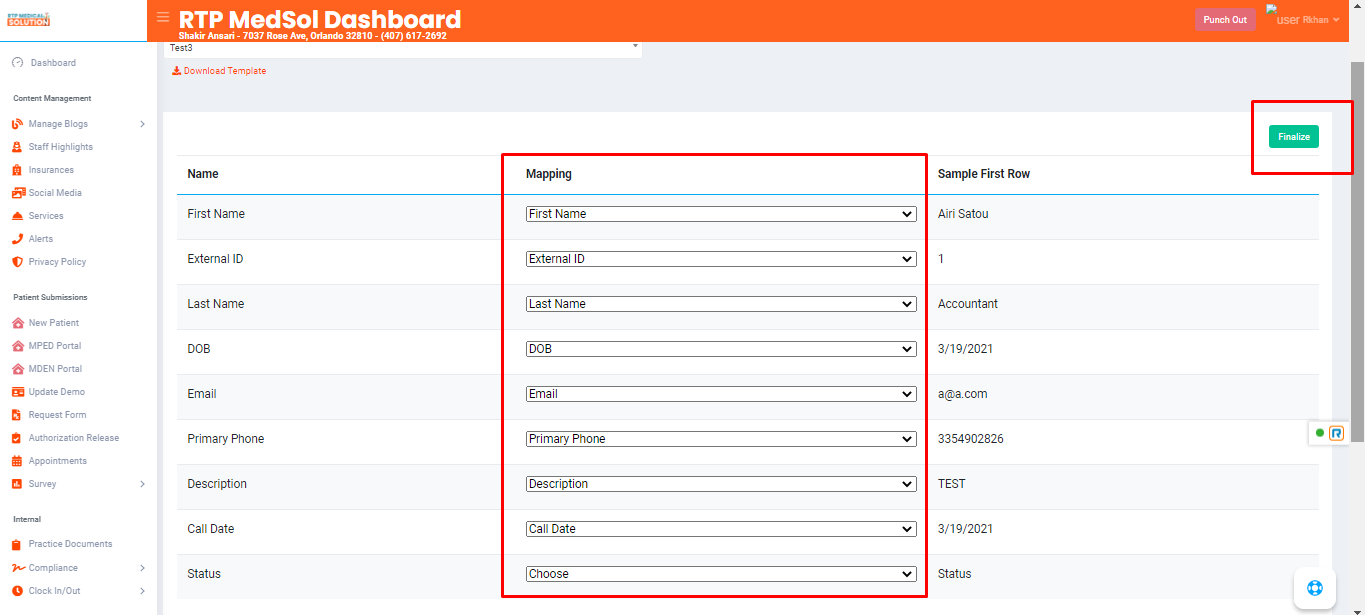1365x615 pixels.
Task: Open the Description mapping dropdown
Action: [721, 484]
